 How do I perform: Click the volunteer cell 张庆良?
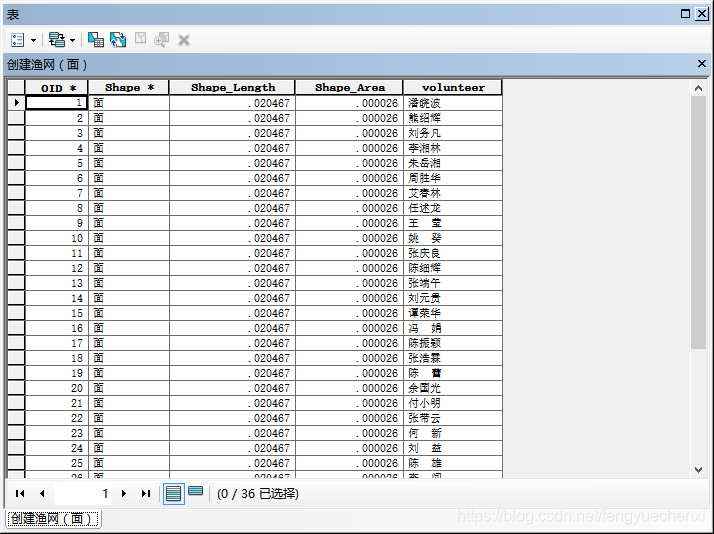coord(453,253)
